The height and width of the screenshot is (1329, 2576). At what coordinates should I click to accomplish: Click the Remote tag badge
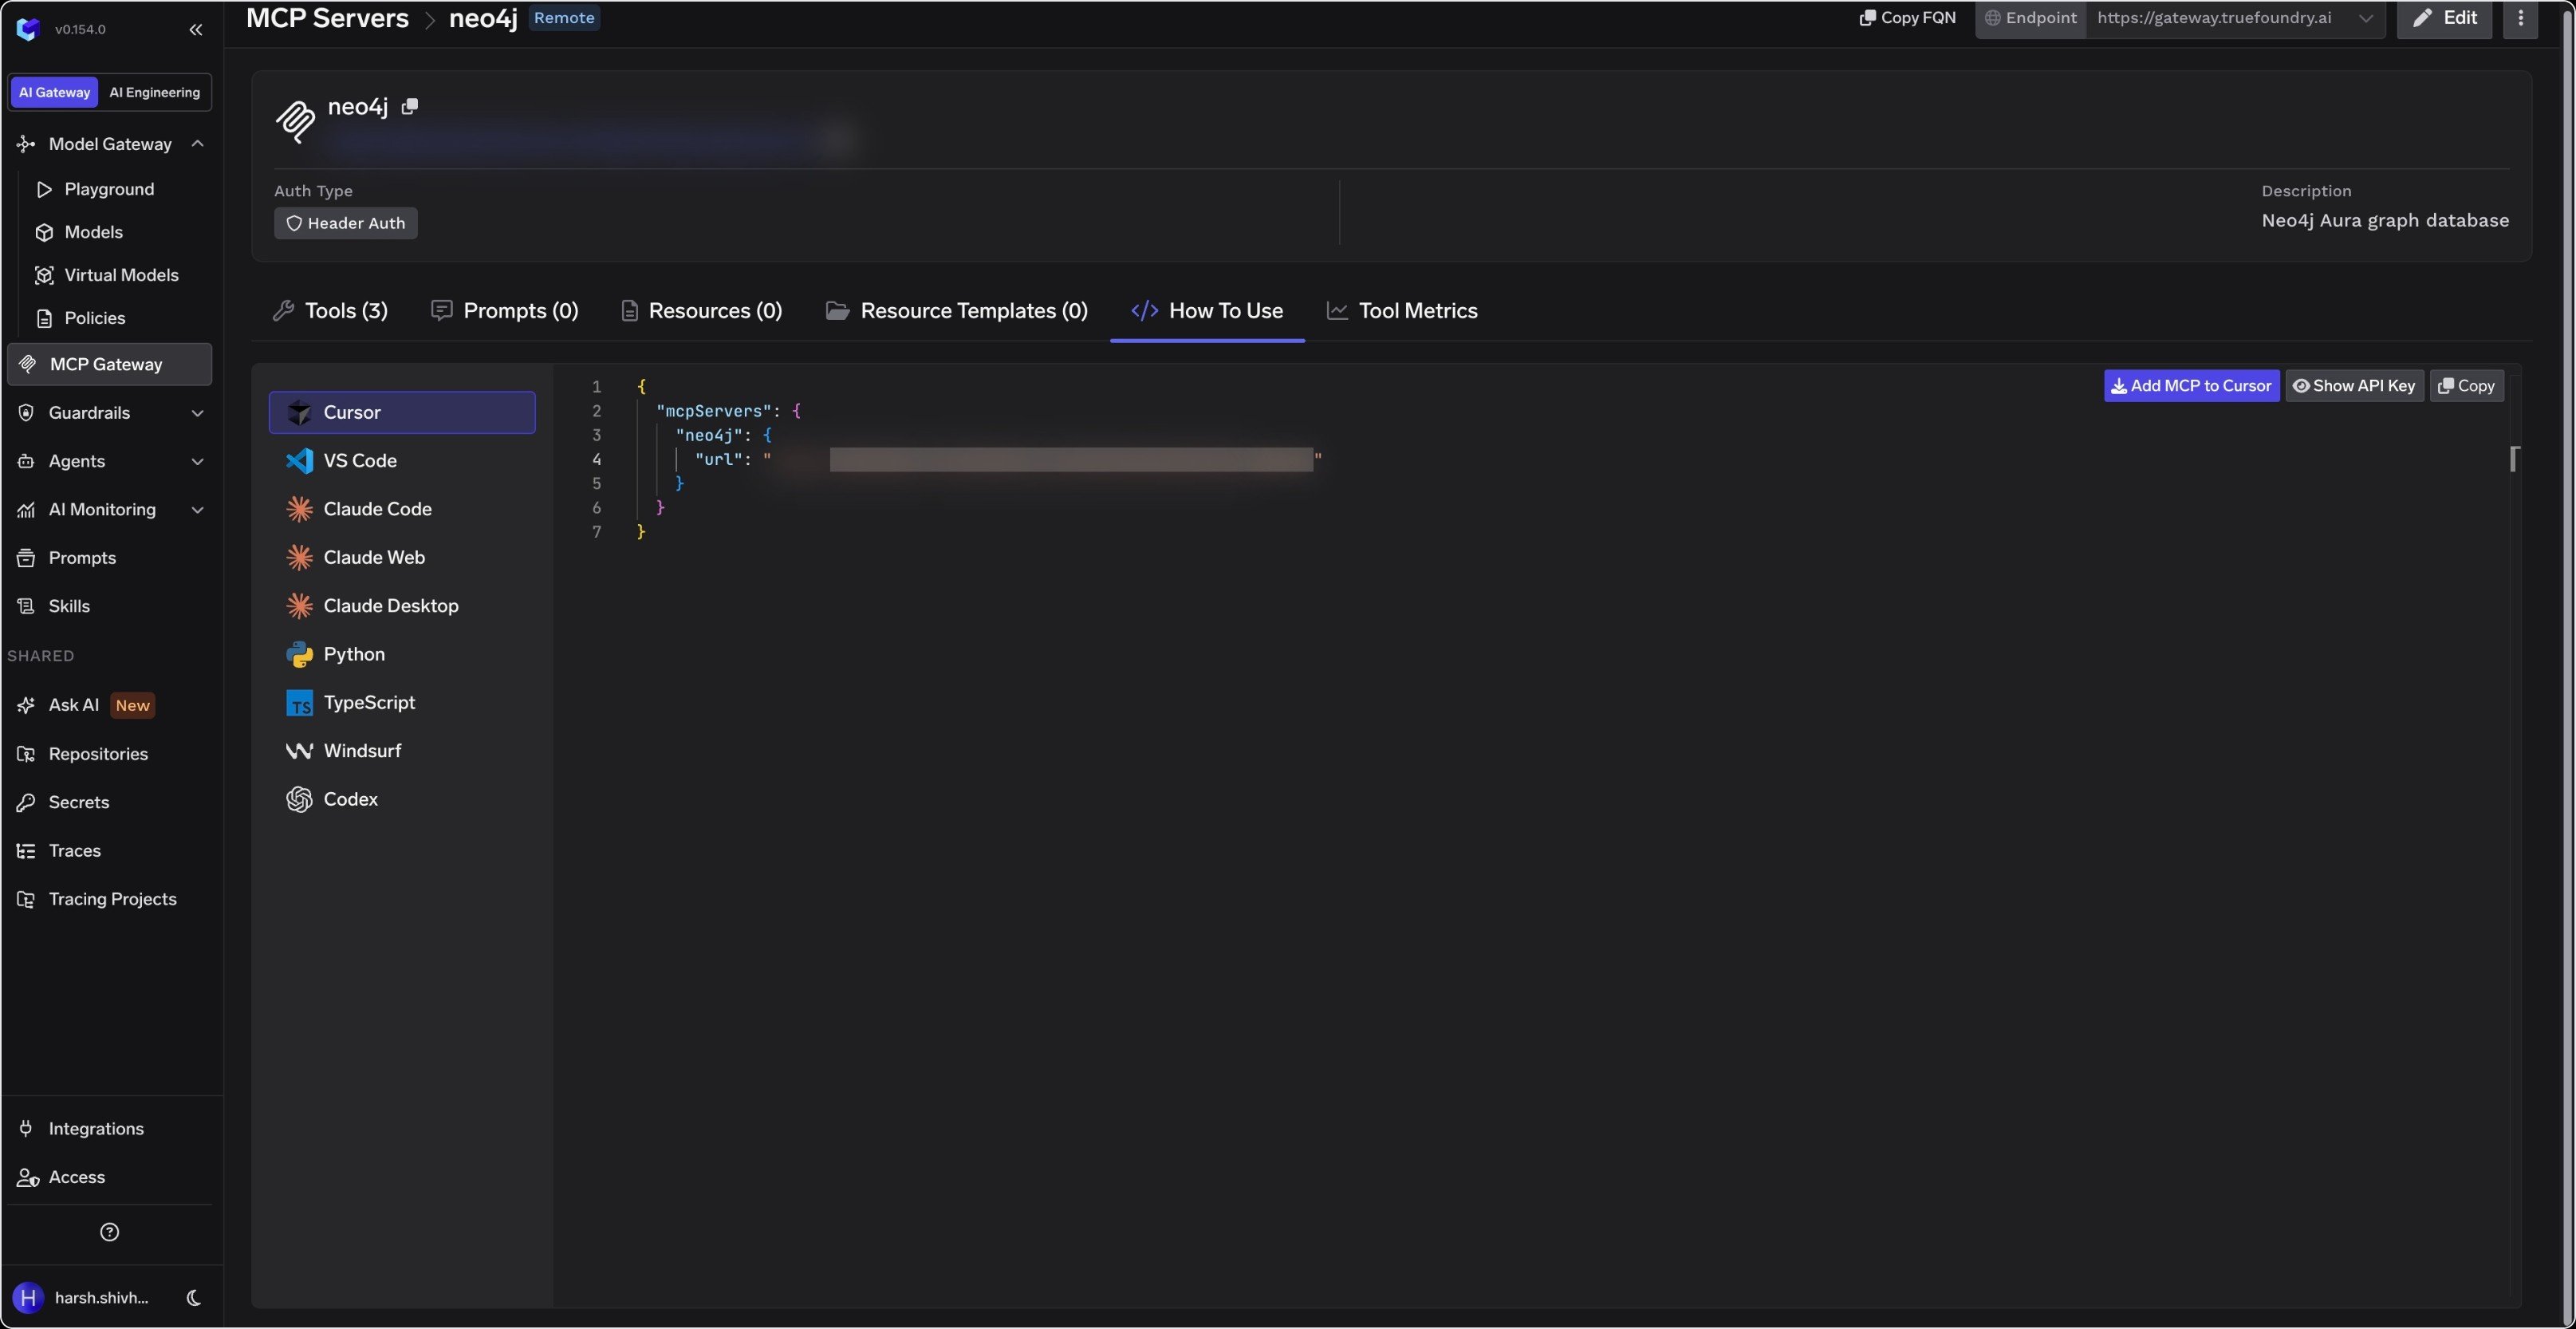tap(564, 18)
